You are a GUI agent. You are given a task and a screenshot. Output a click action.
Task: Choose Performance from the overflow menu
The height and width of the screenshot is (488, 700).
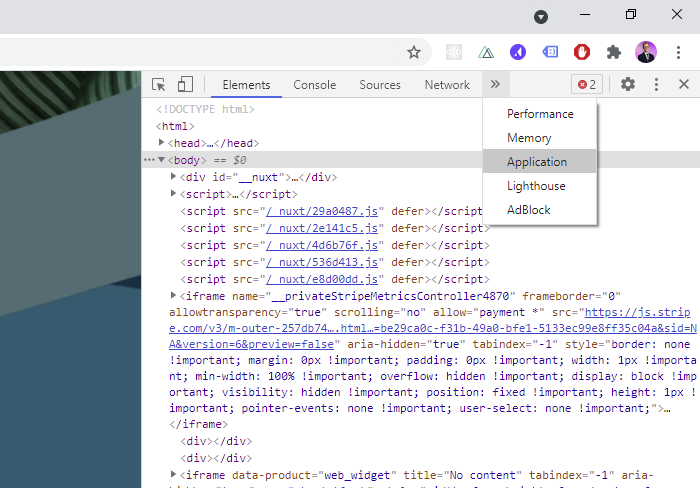coord(540,114)
